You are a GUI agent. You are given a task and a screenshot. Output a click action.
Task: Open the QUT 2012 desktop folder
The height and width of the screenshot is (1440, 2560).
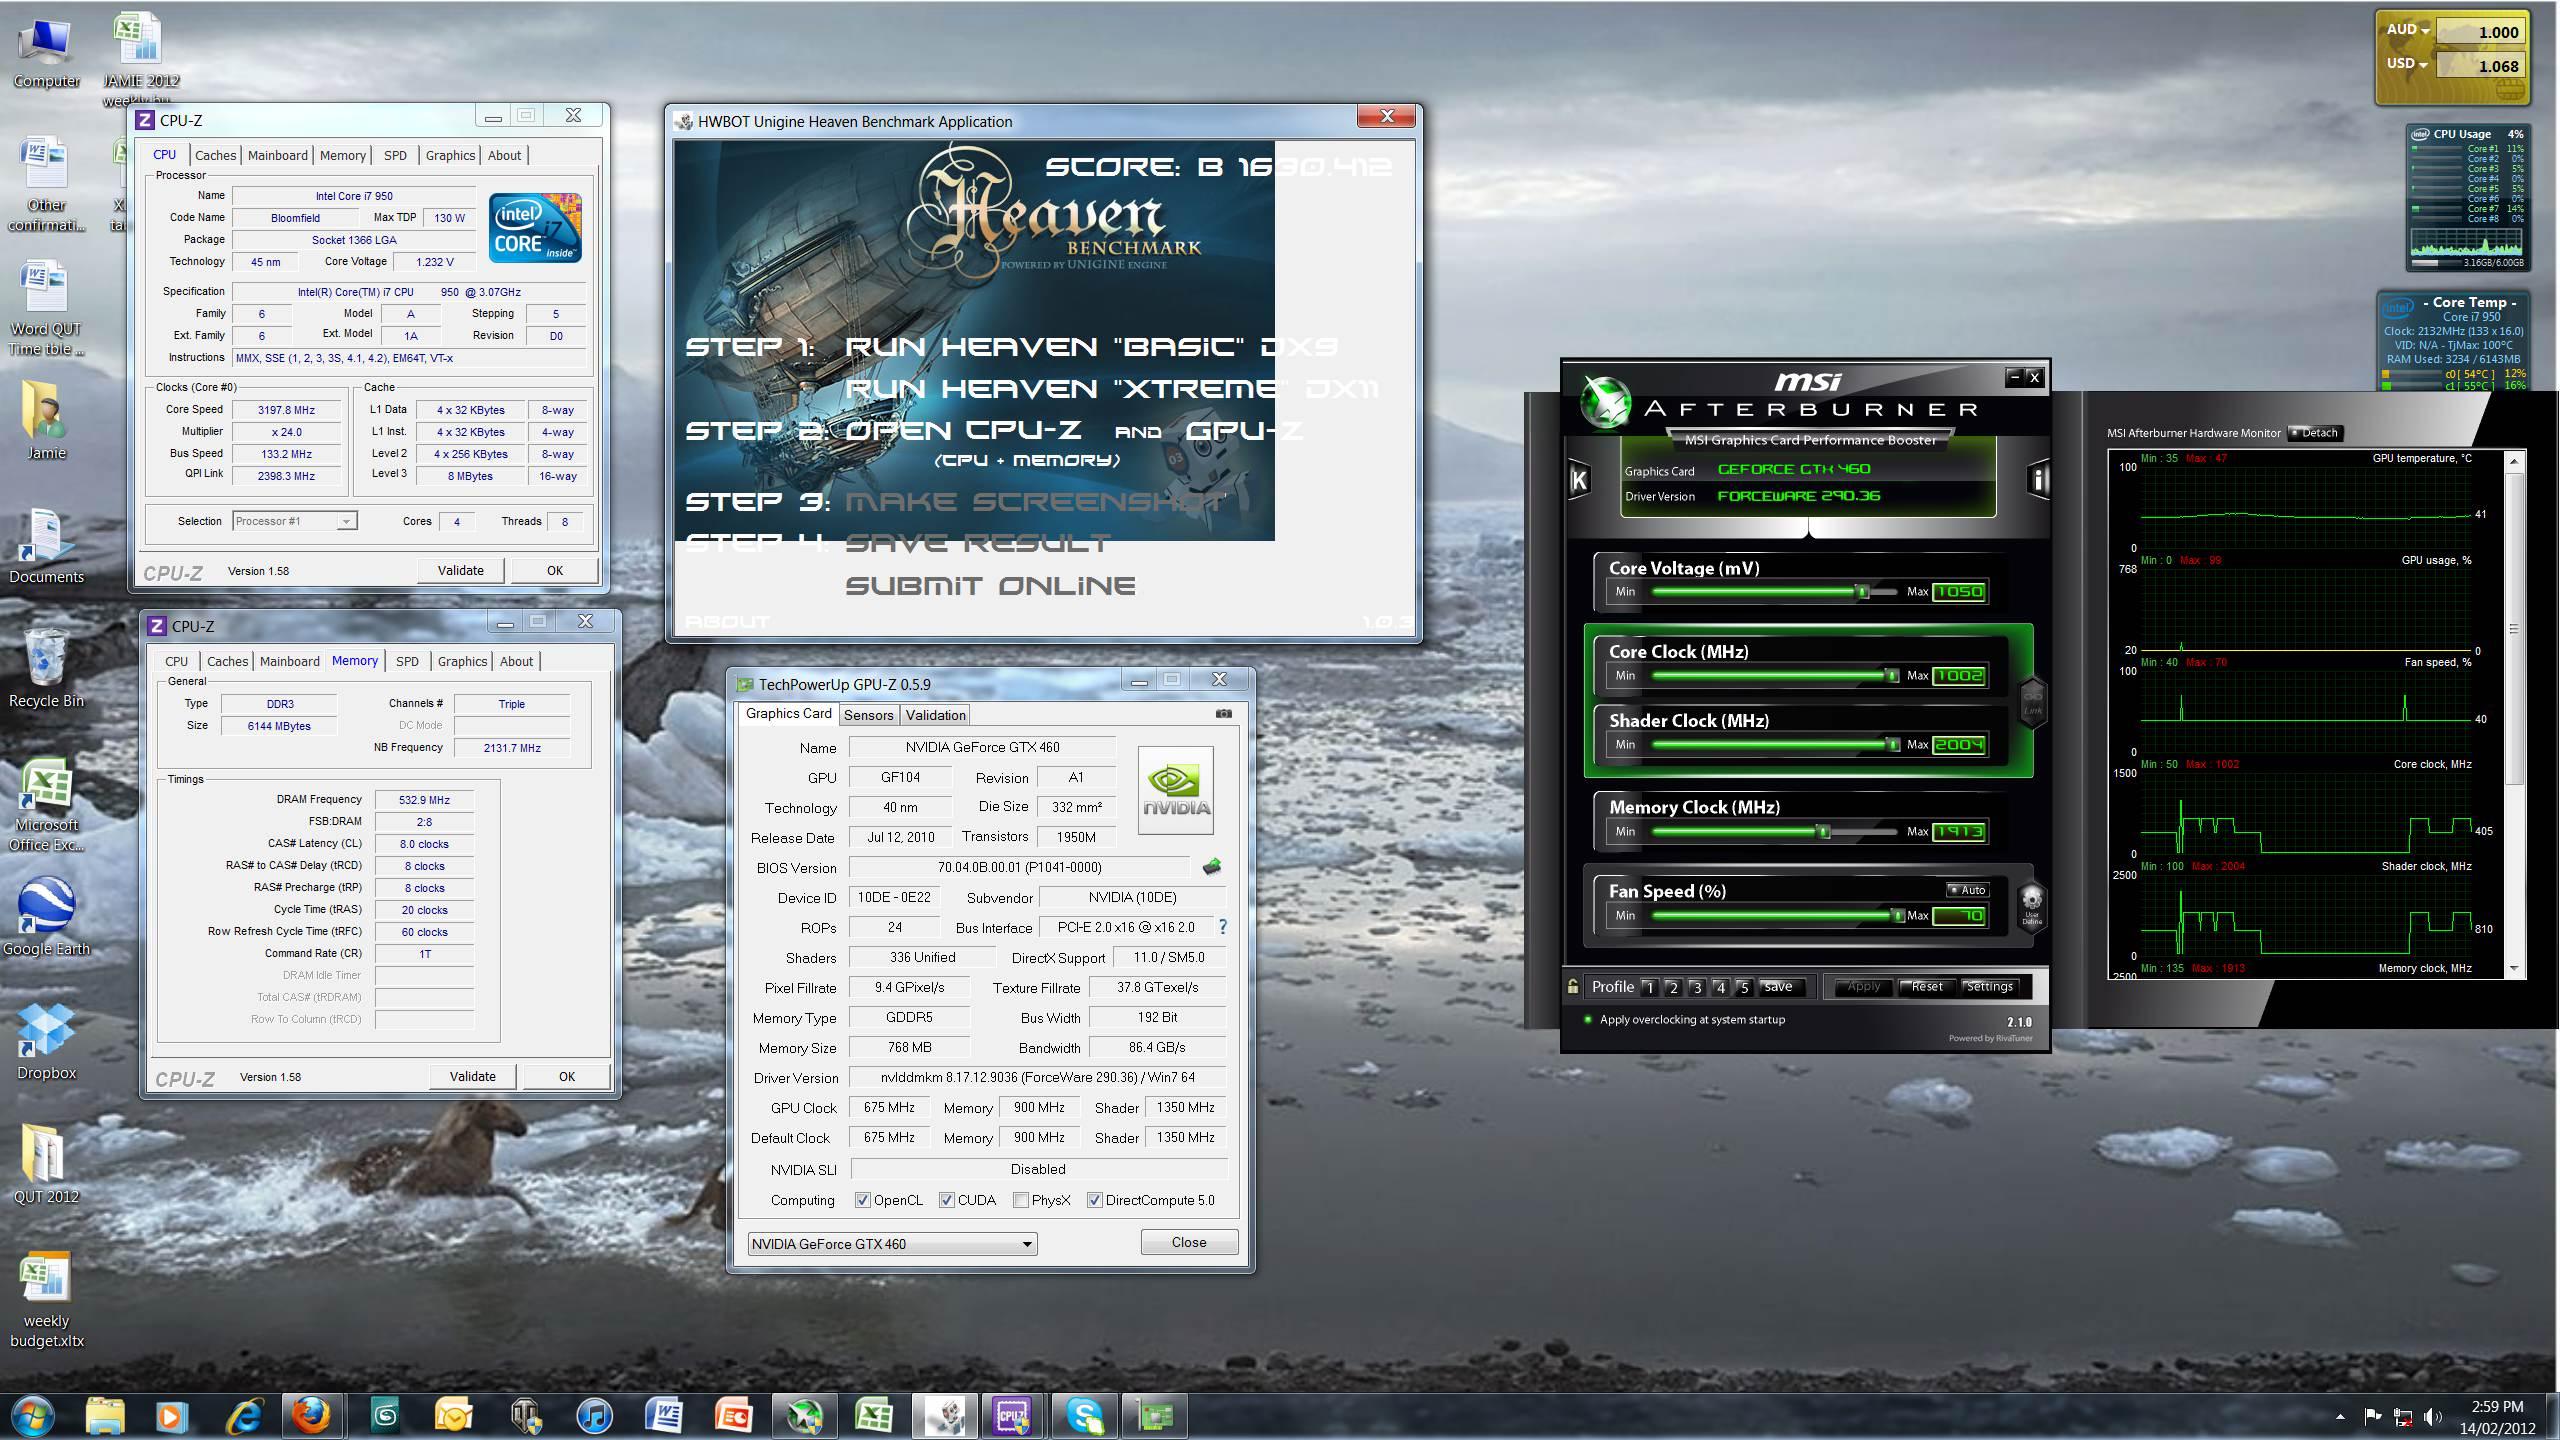point(46,1164)
